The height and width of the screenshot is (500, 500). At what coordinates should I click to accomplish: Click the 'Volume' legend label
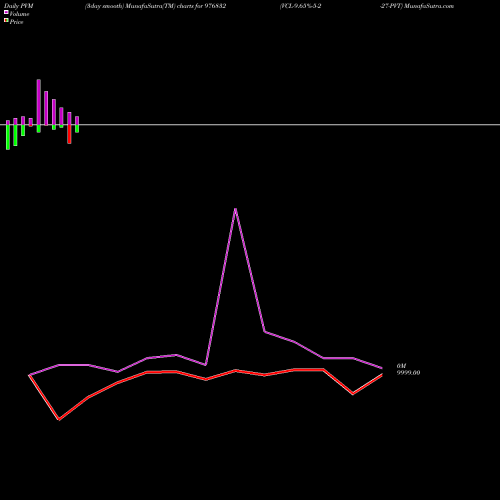coord(19,14)
